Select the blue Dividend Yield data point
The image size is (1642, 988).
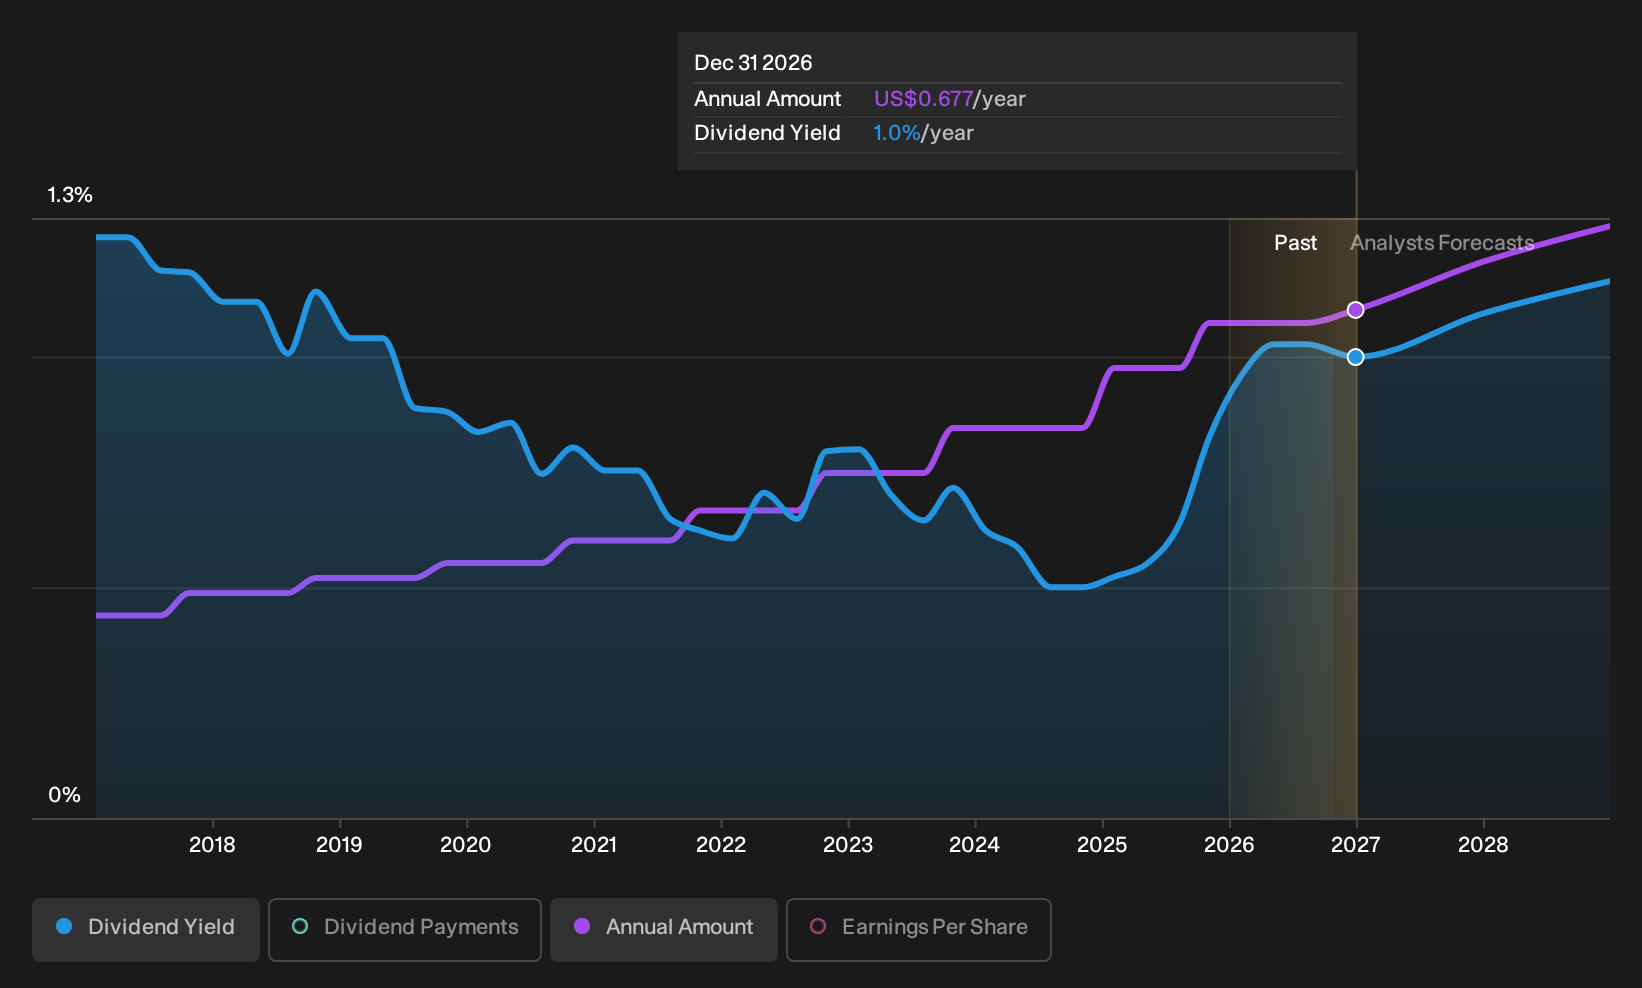1355,357
